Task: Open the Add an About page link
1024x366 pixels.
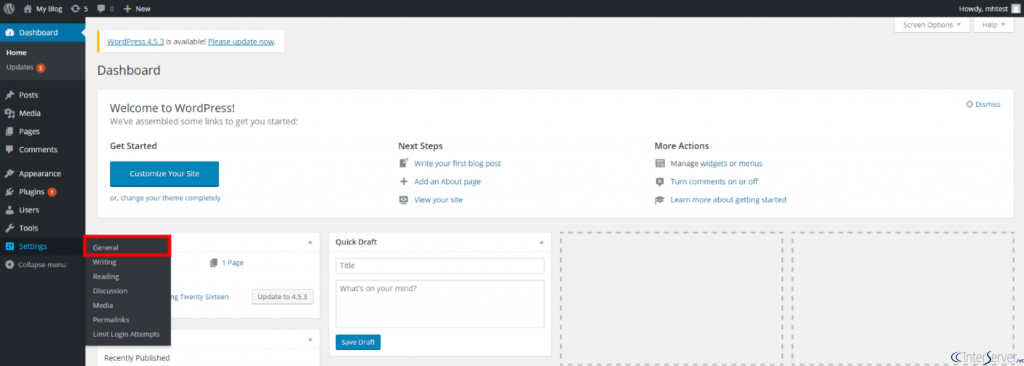Action: click(447, 182)
